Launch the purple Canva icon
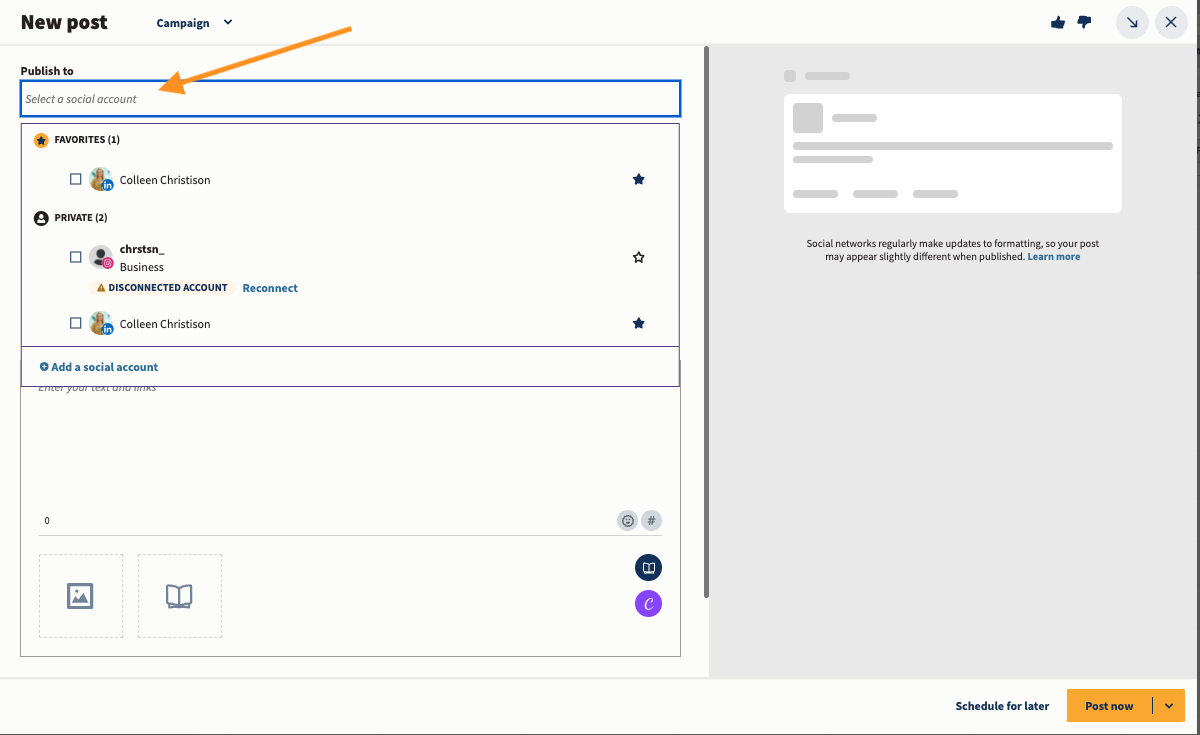This screenshot has width=1200, height=735. [648, 603]
